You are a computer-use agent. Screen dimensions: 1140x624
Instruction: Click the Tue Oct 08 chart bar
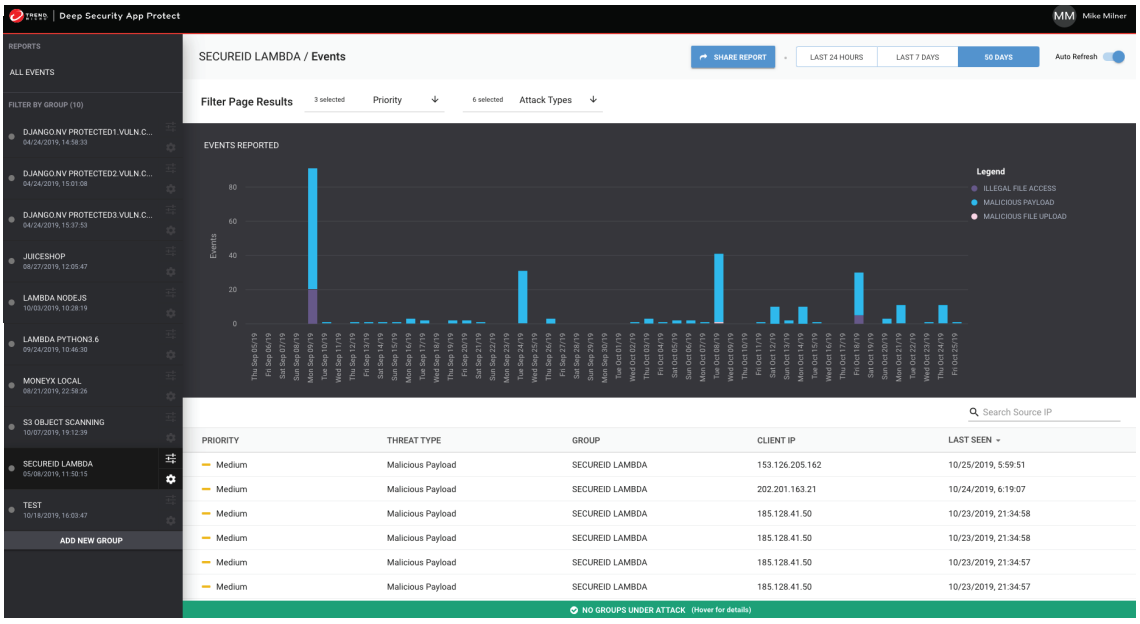[x=719, y=288]
